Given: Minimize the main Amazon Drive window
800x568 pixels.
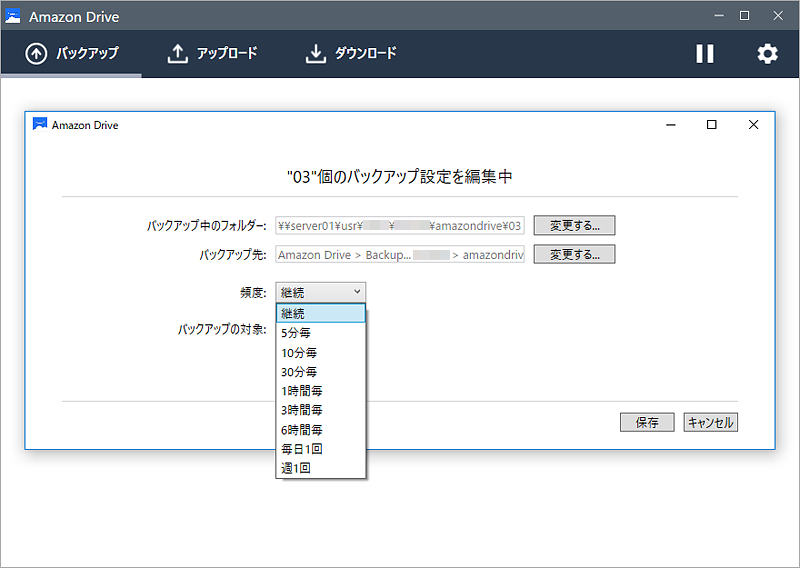Looking at the screenshot, I should point(719,16).
